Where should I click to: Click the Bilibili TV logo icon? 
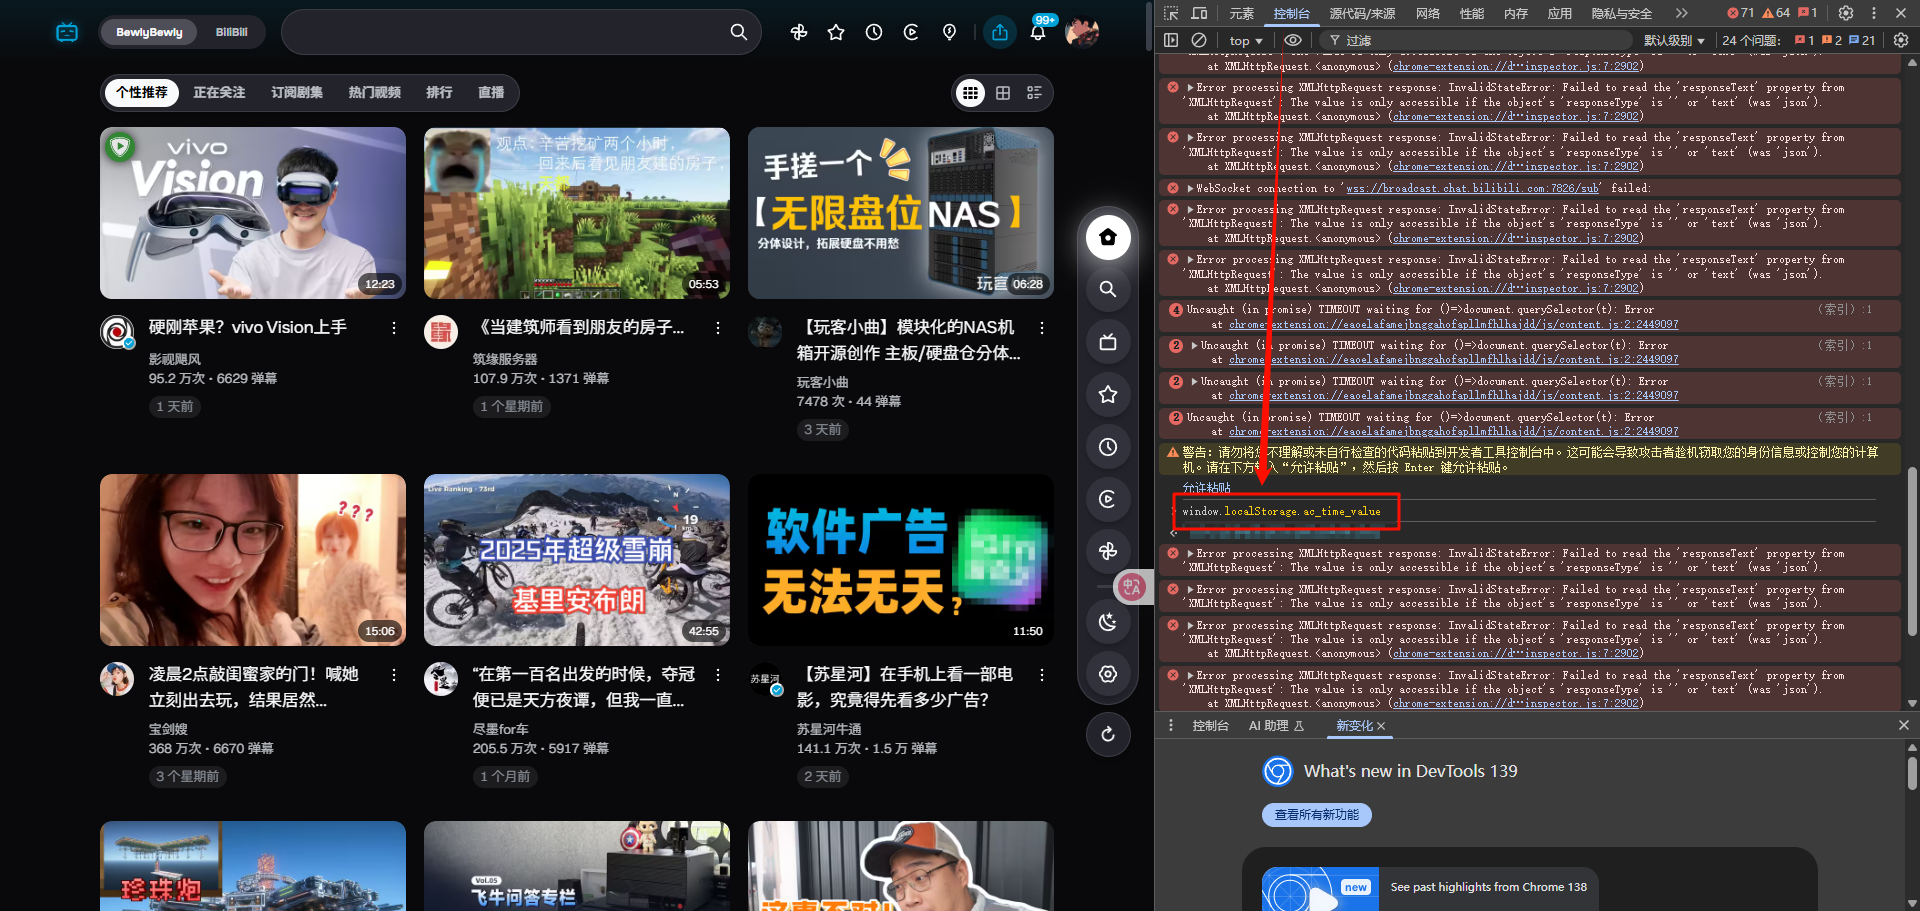coord(67,32)
